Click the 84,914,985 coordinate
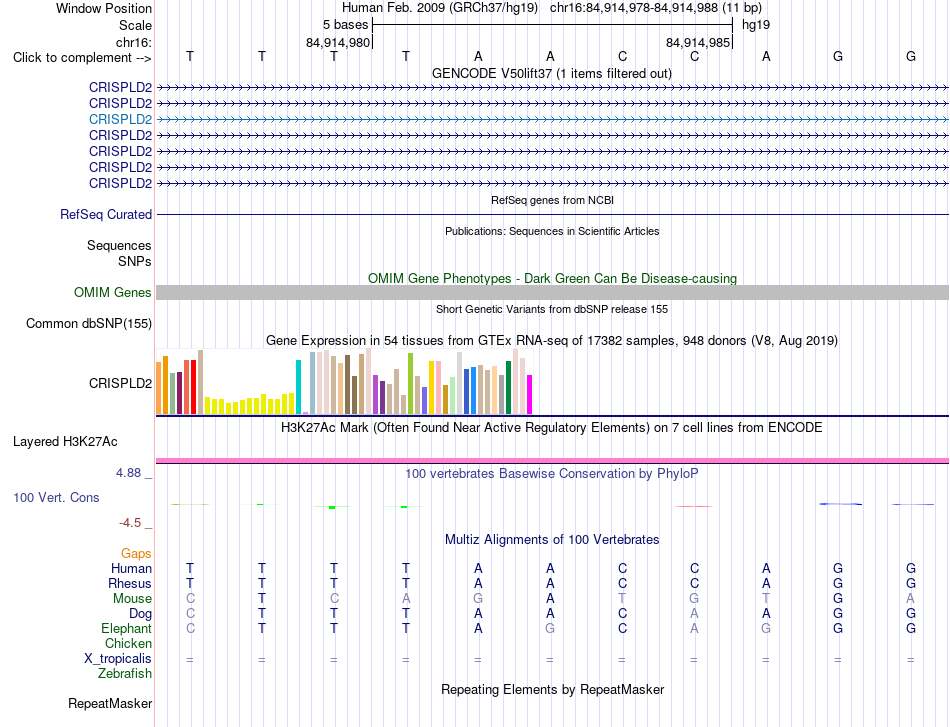 [697, 42]
